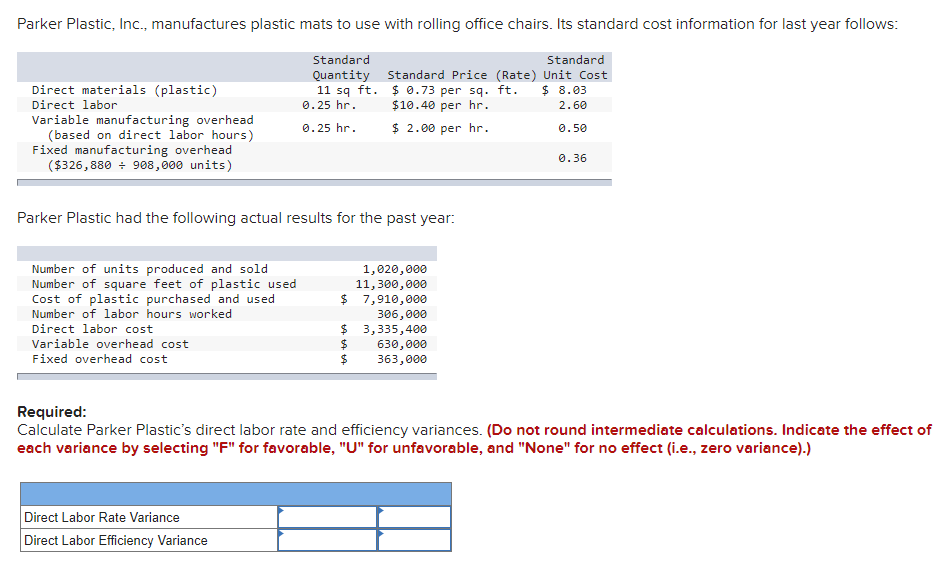Click '($326,880 ÷ 908,000 units)' text
The height and width of the screenshot is (569, 942).
point(139,165)
